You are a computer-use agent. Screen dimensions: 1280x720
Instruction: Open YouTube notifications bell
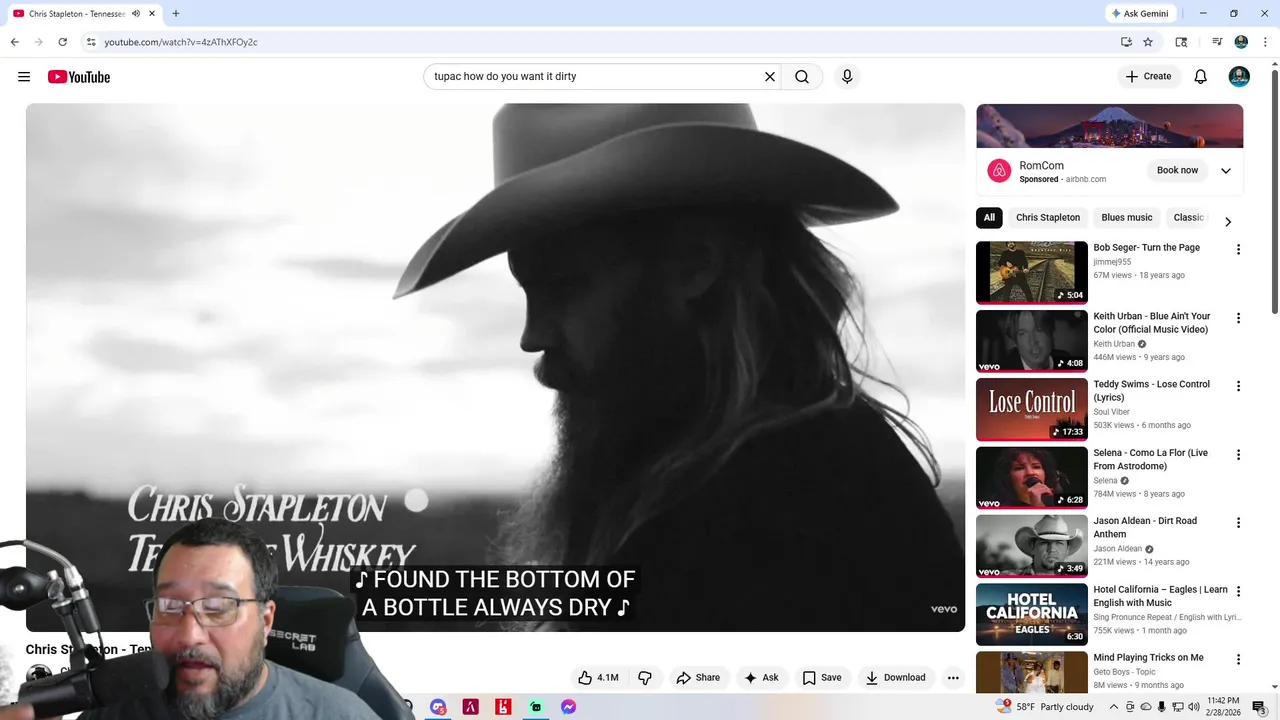click(x=1201, y=77)
